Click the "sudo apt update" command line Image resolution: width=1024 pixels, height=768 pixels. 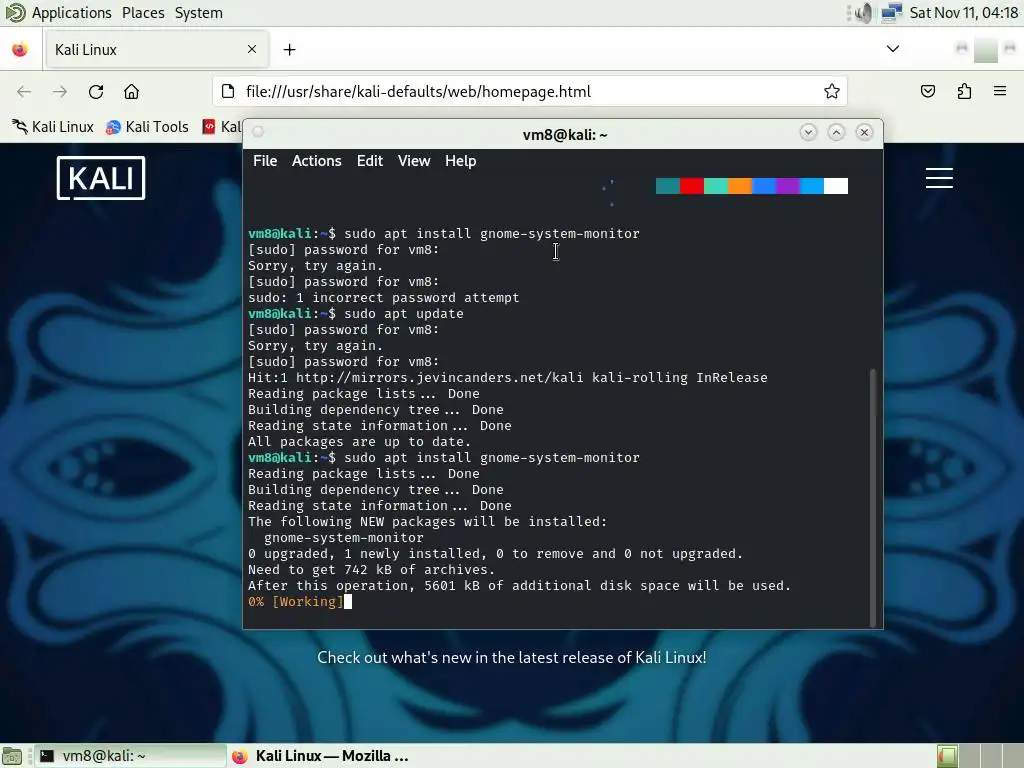point(404,313)
